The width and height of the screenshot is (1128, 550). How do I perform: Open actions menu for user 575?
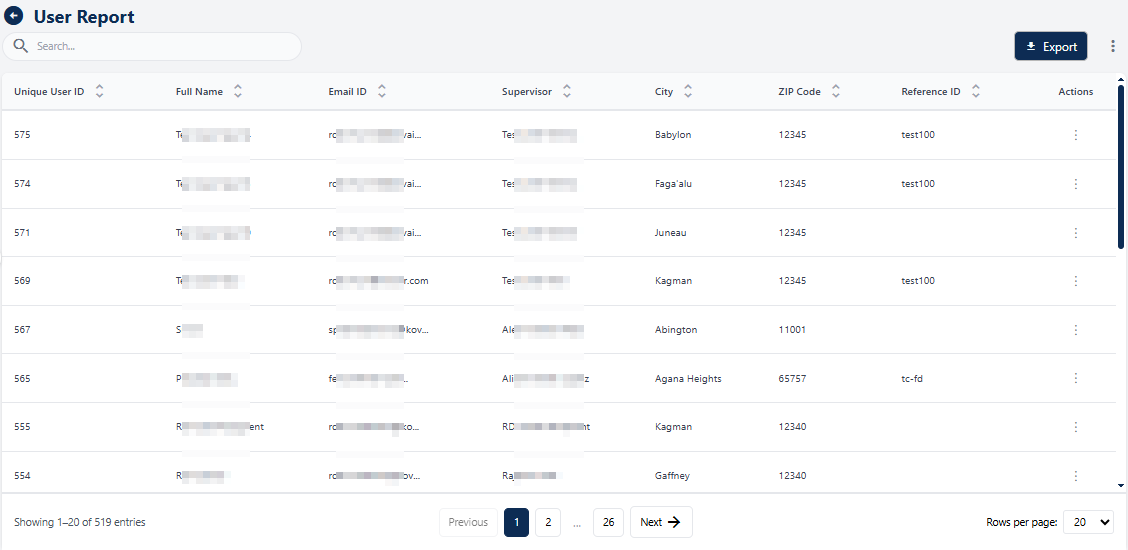click(x=1075, y=135)
